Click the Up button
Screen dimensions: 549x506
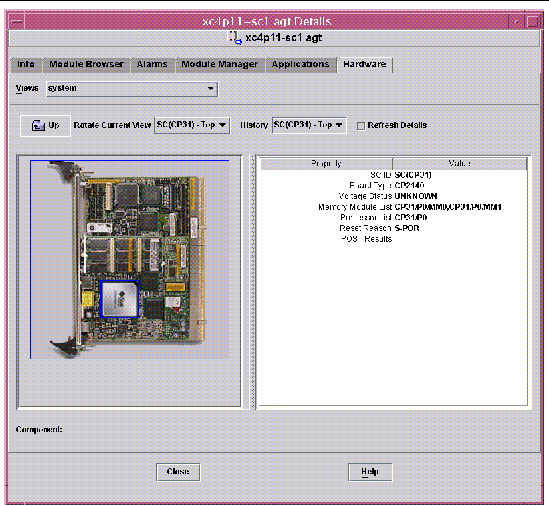tap(45, 126)
